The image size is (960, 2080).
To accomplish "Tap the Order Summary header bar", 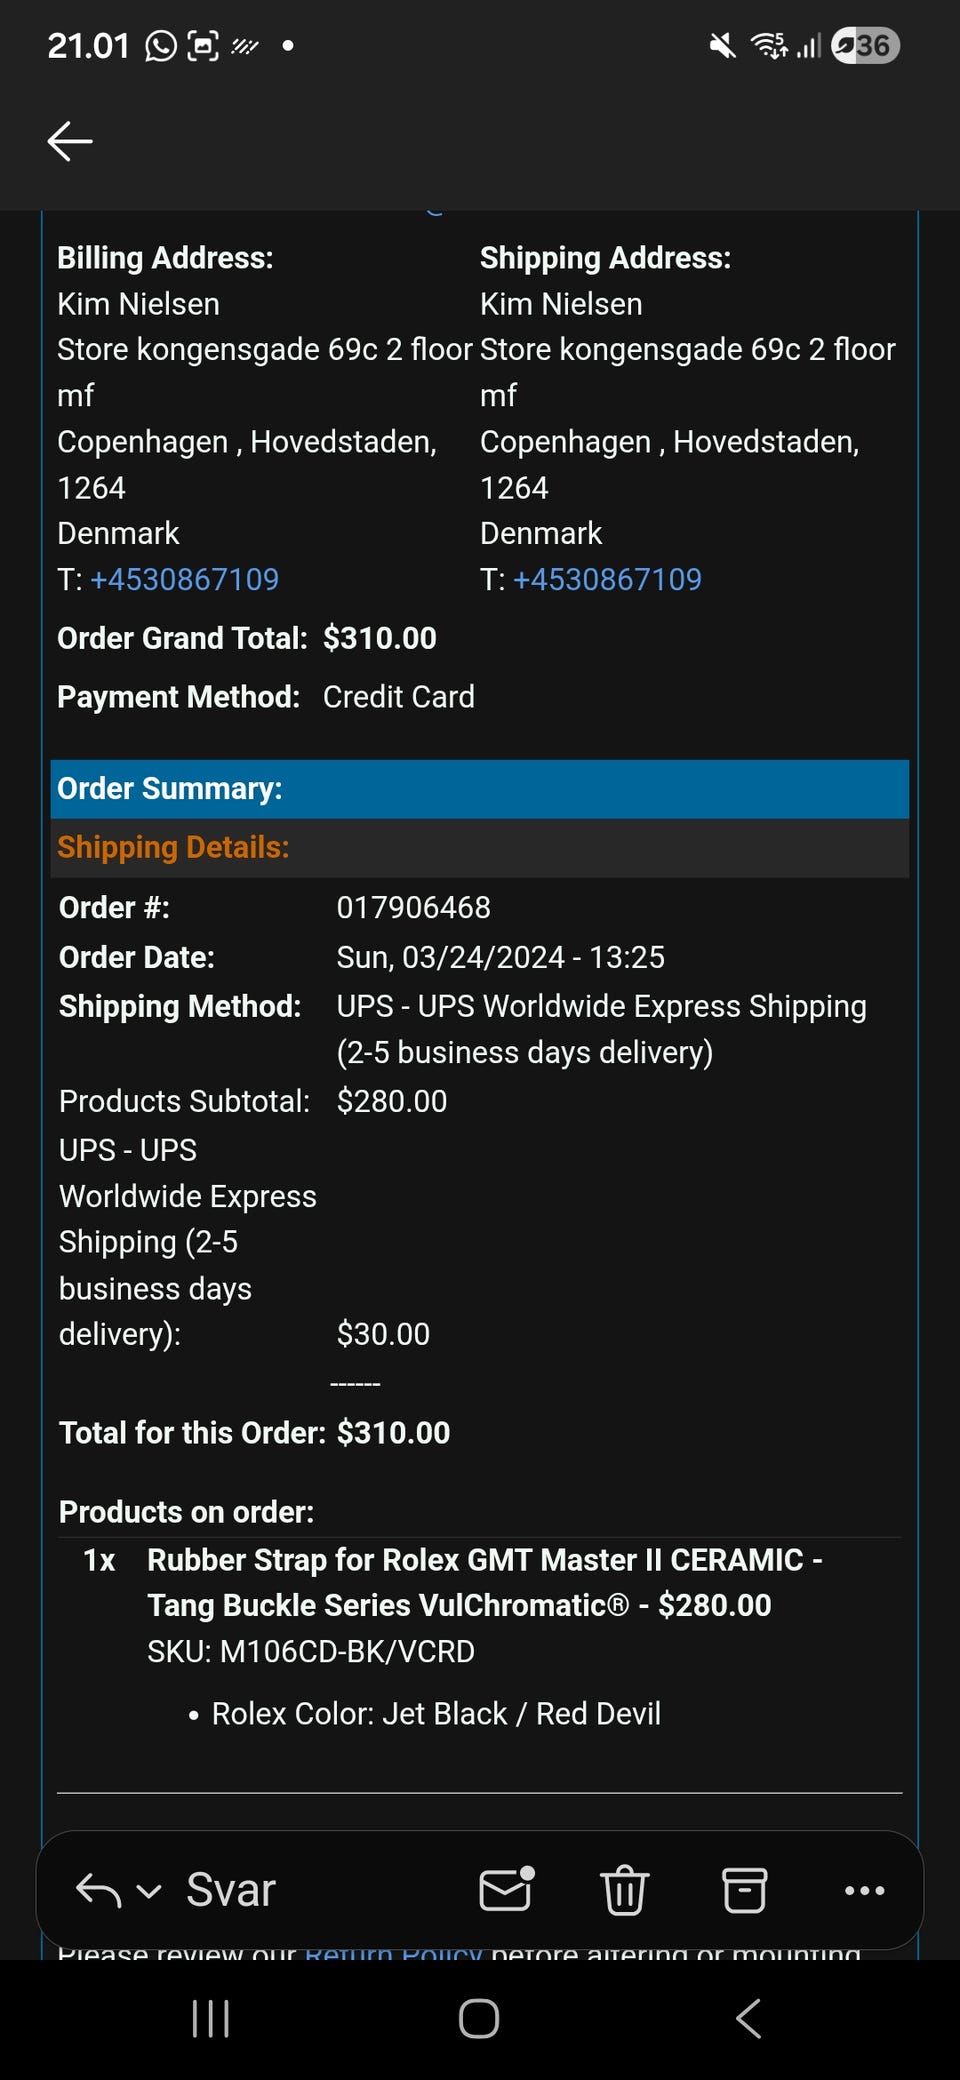I will click(x=480, y=789).
